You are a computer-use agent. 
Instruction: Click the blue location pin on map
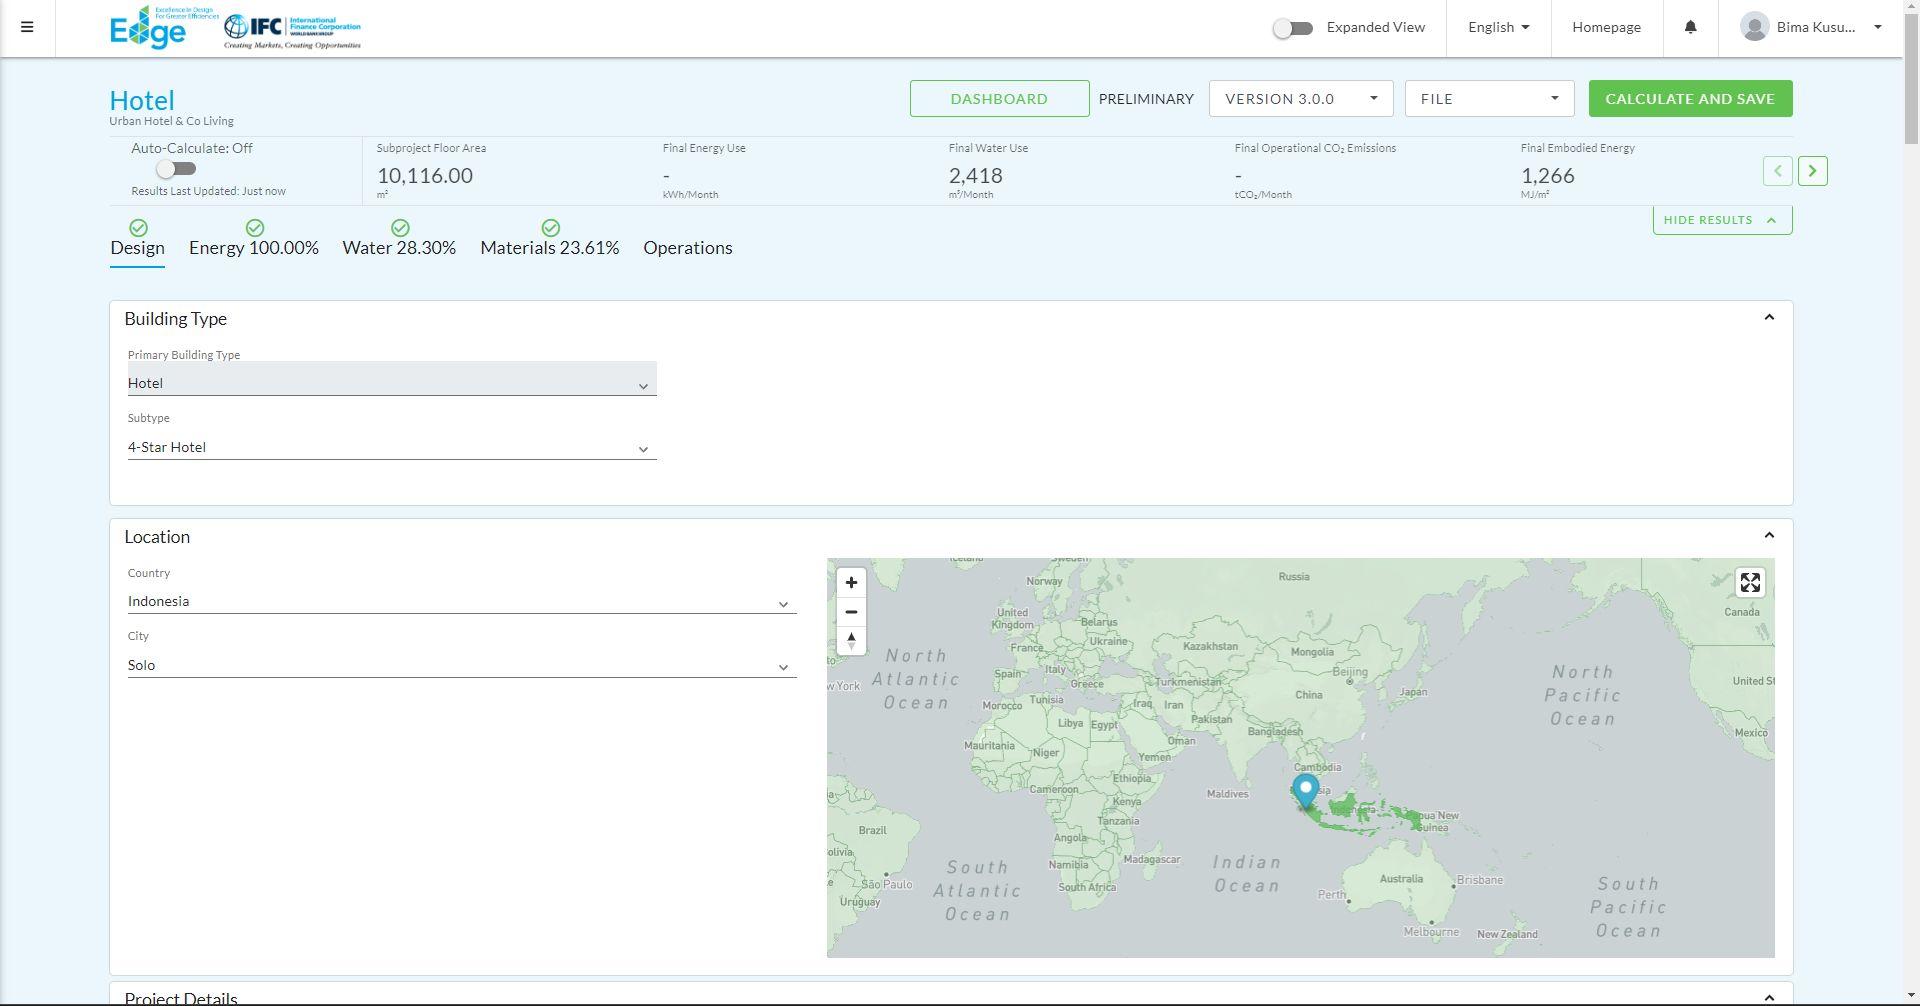pyautogui.click(x=1305, y=790)
